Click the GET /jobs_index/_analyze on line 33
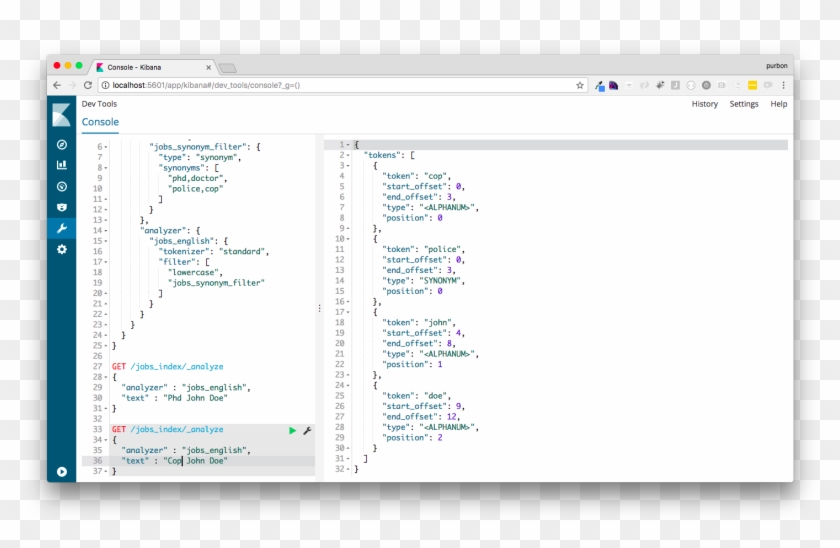The width and height of the screenshot is (840, 548). click(168, 429)
